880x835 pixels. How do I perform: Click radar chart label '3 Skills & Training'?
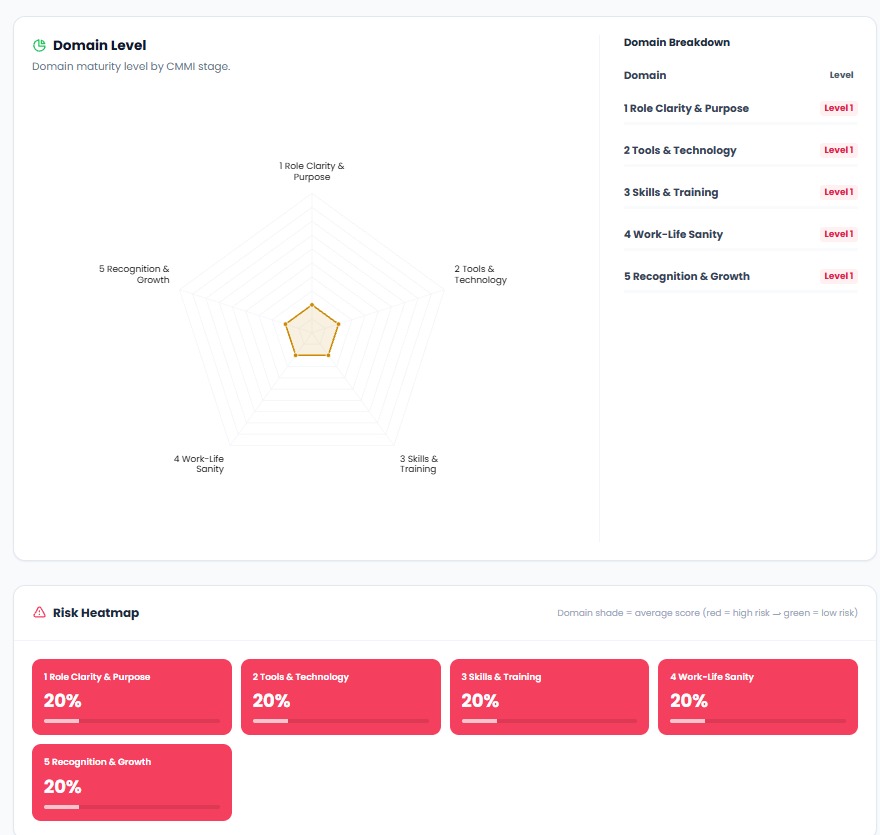[x=419, y=464]
